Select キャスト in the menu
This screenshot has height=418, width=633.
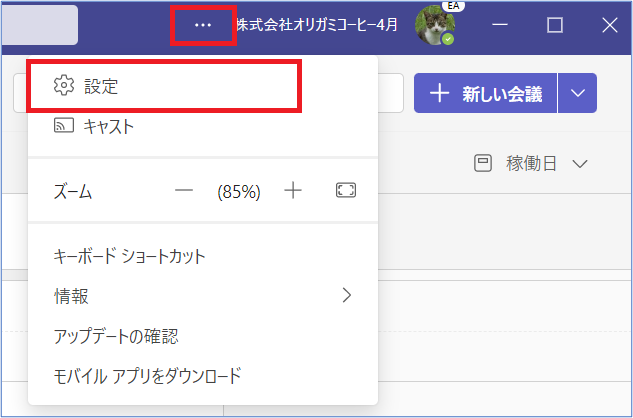[108, 126]
